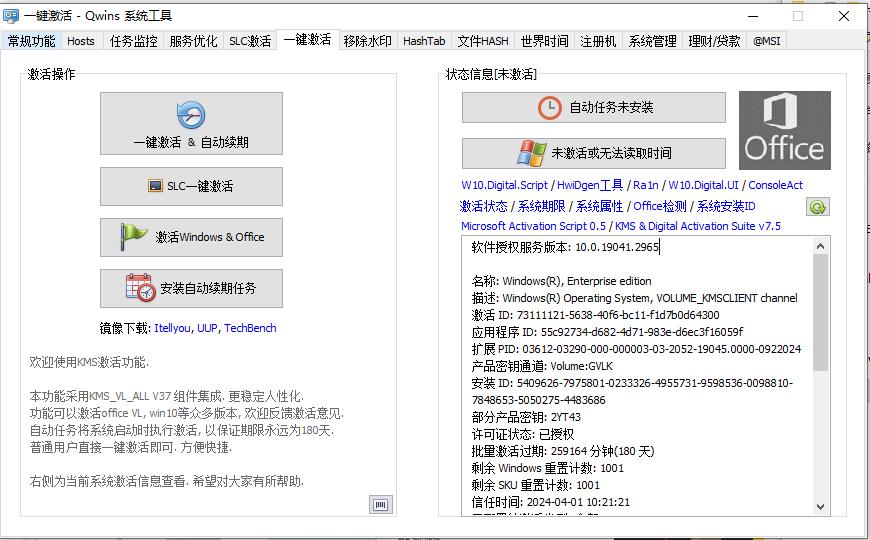
Task: Select the 系统管理 tab
Action: tap(652, 41)
